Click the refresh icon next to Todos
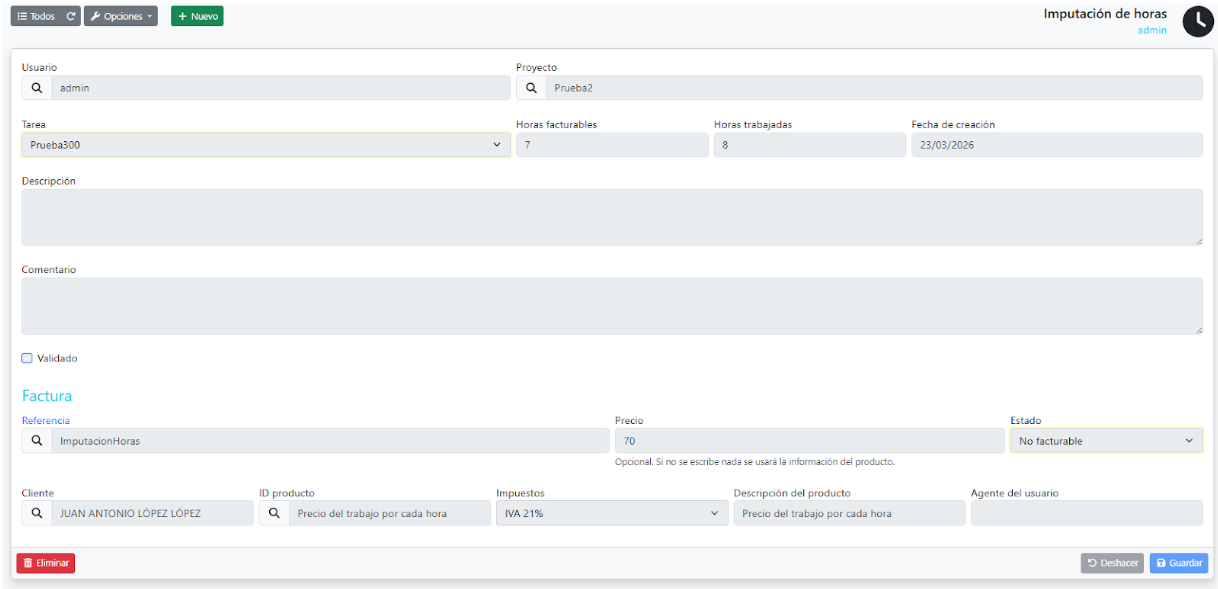 (70, 16)
